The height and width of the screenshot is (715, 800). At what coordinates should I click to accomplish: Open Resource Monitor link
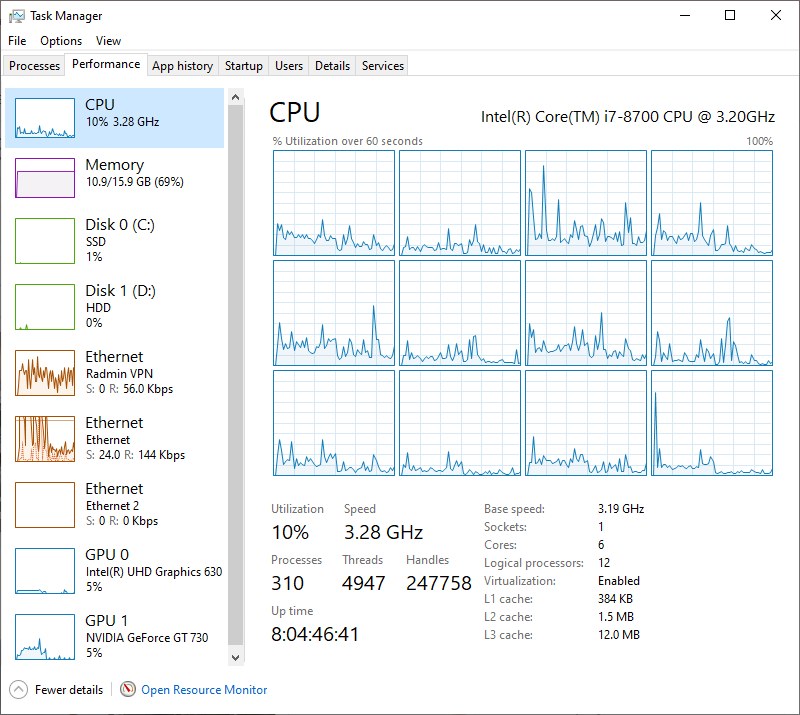click(x=204, y=689)
